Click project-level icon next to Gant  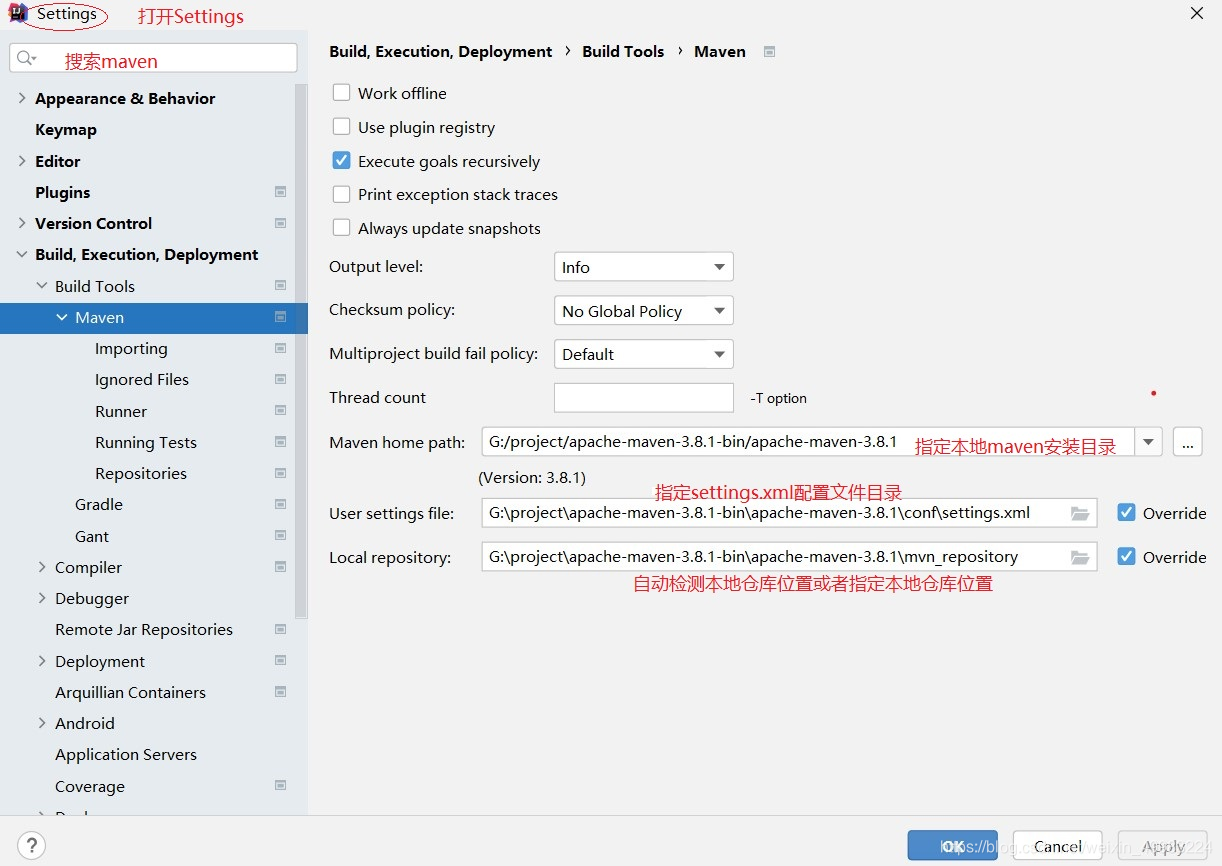(x=281, y=536)
